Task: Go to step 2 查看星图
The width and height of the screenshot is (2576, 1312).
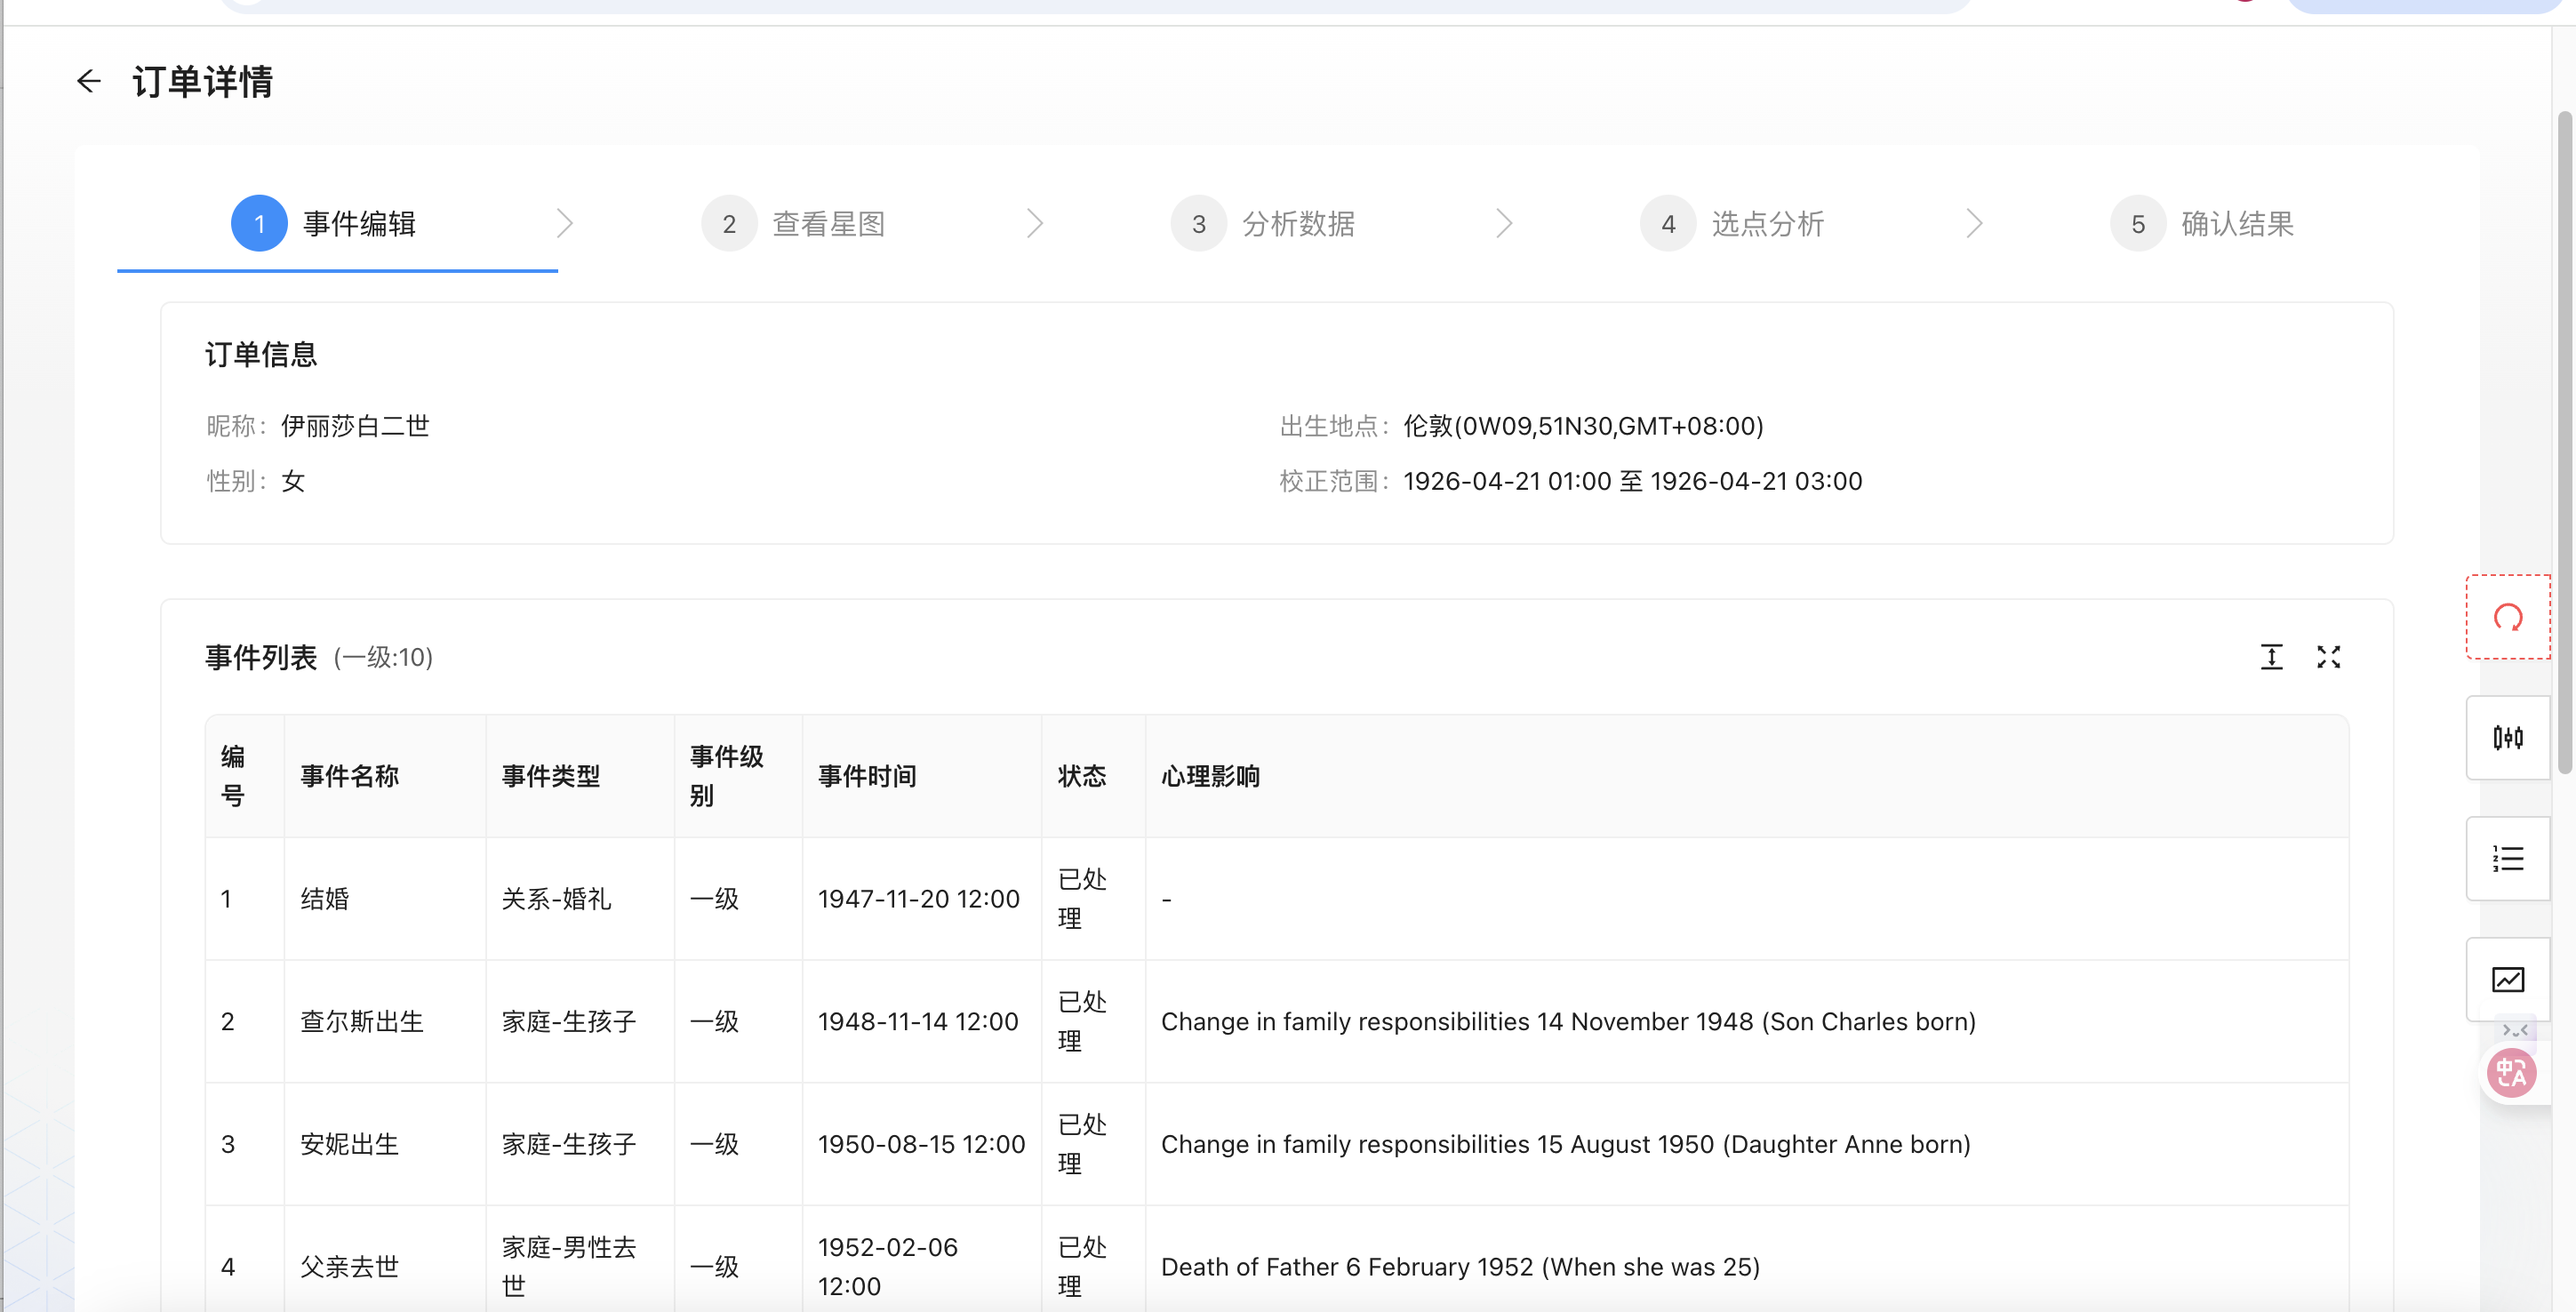Action: point(828,224)
